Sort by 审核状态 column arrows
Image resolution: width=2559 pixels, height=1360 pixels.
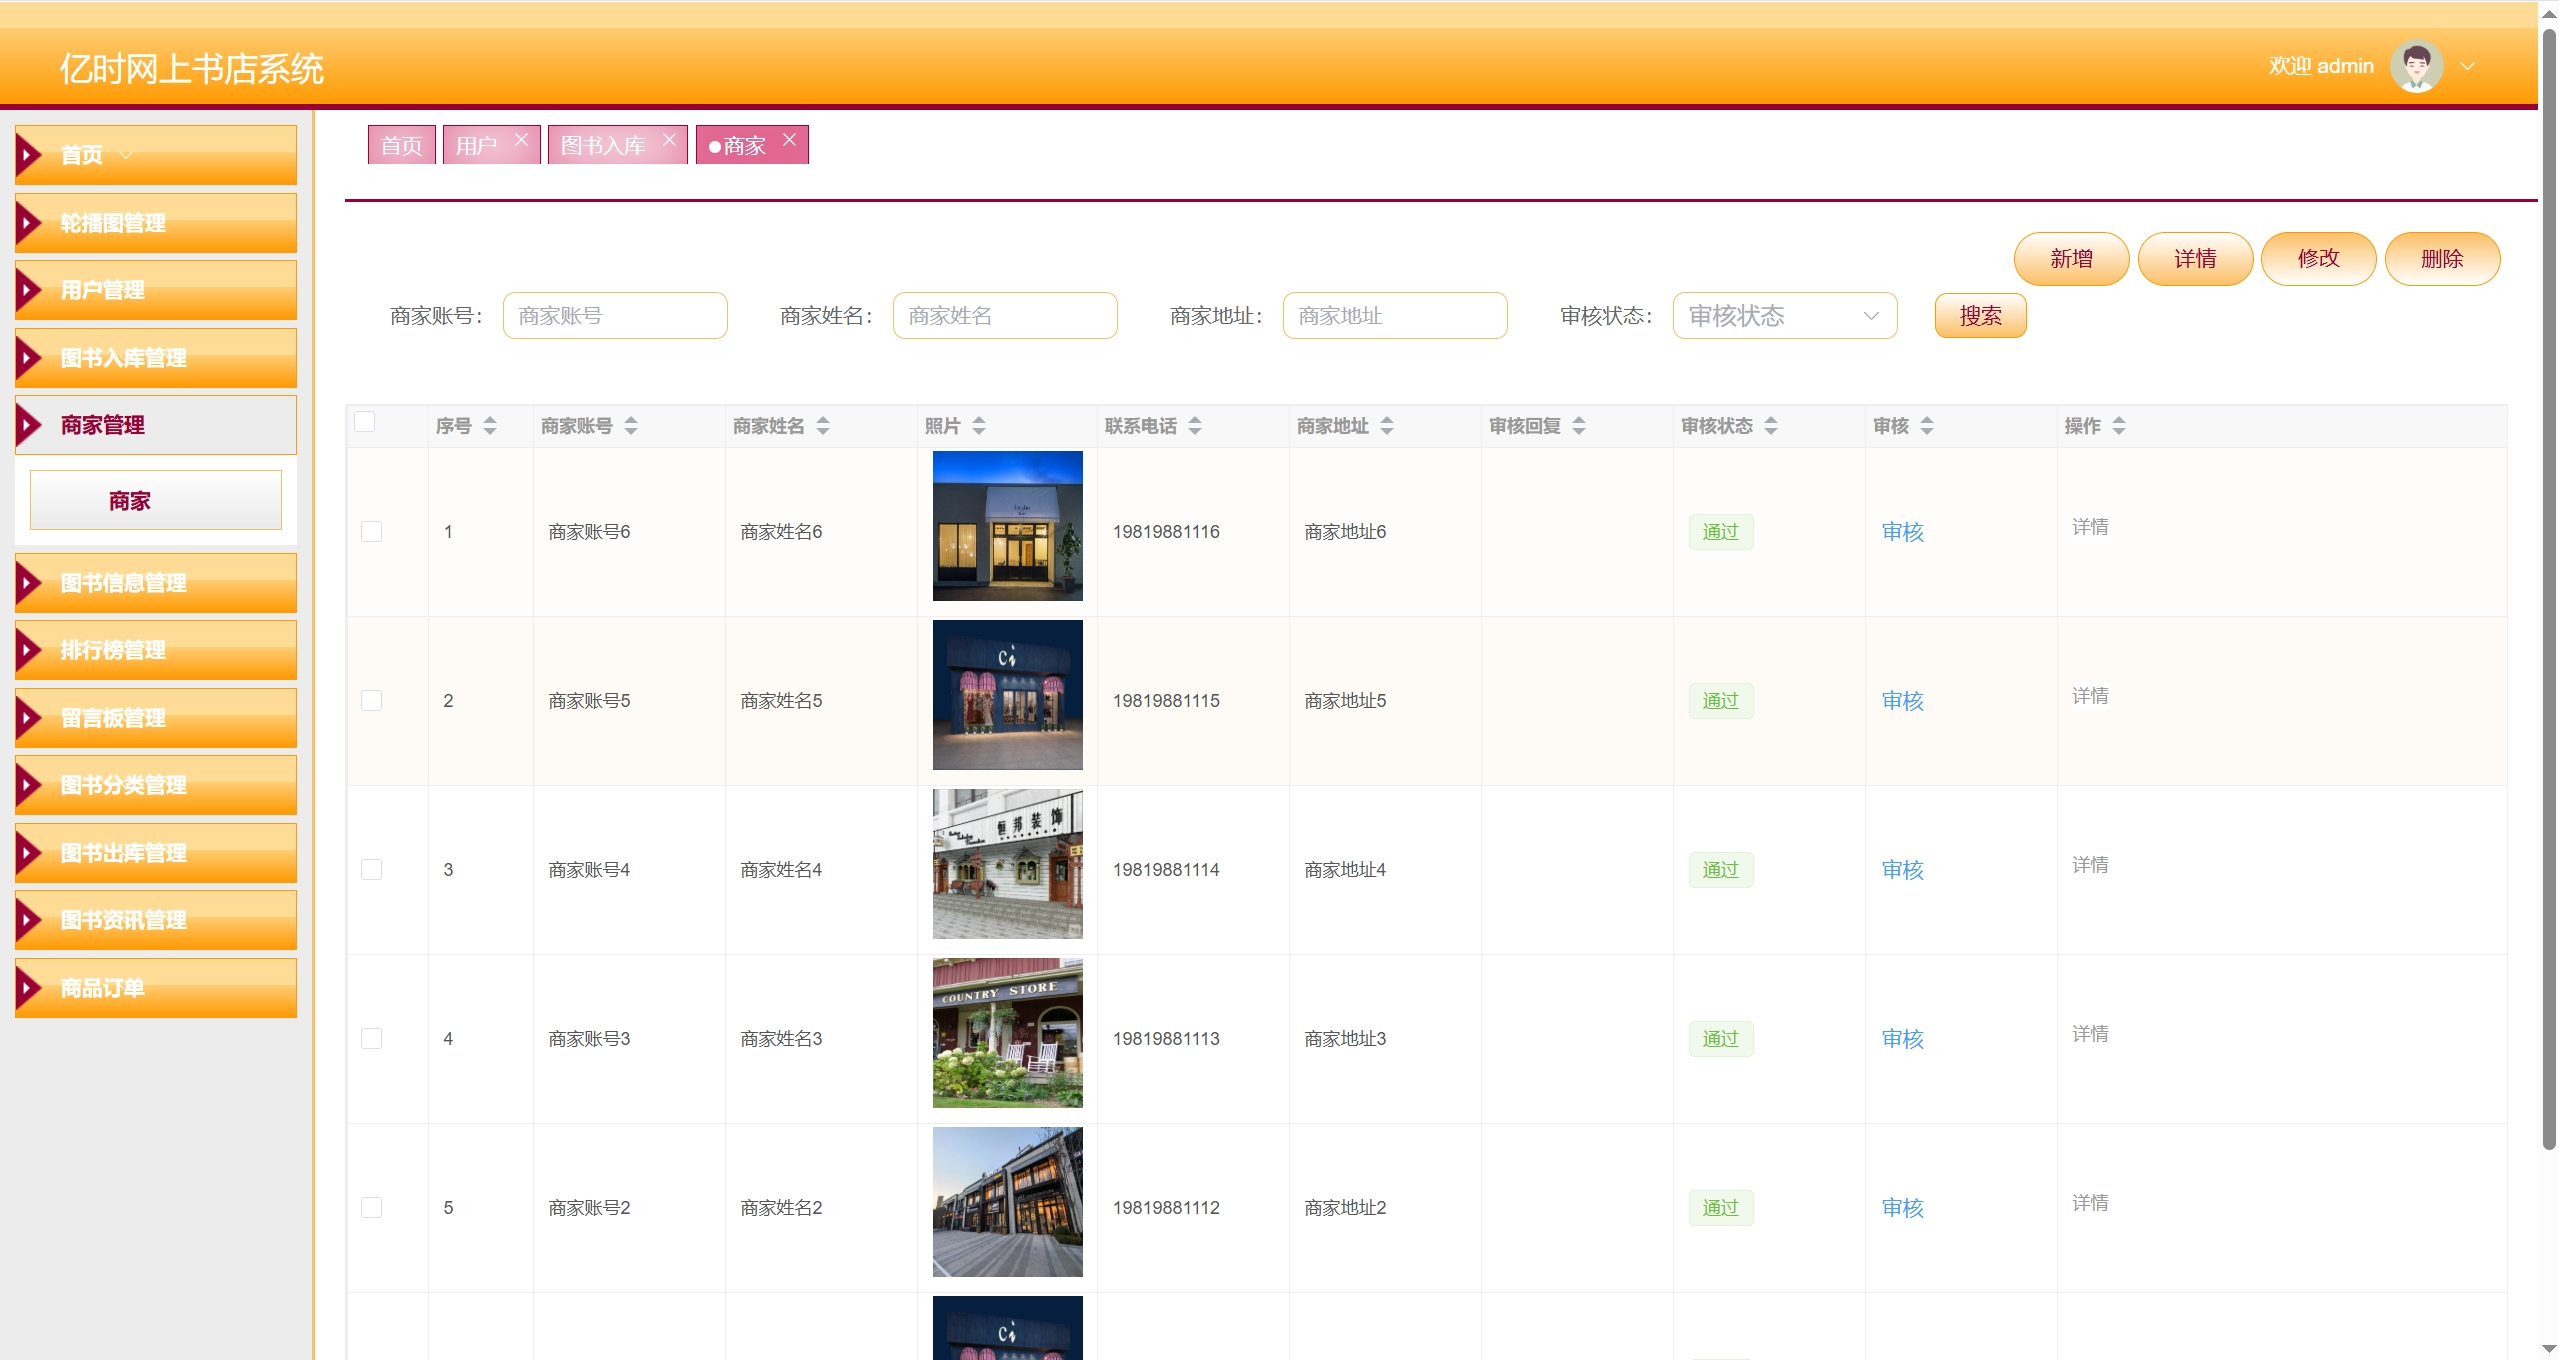(1771, 426)
